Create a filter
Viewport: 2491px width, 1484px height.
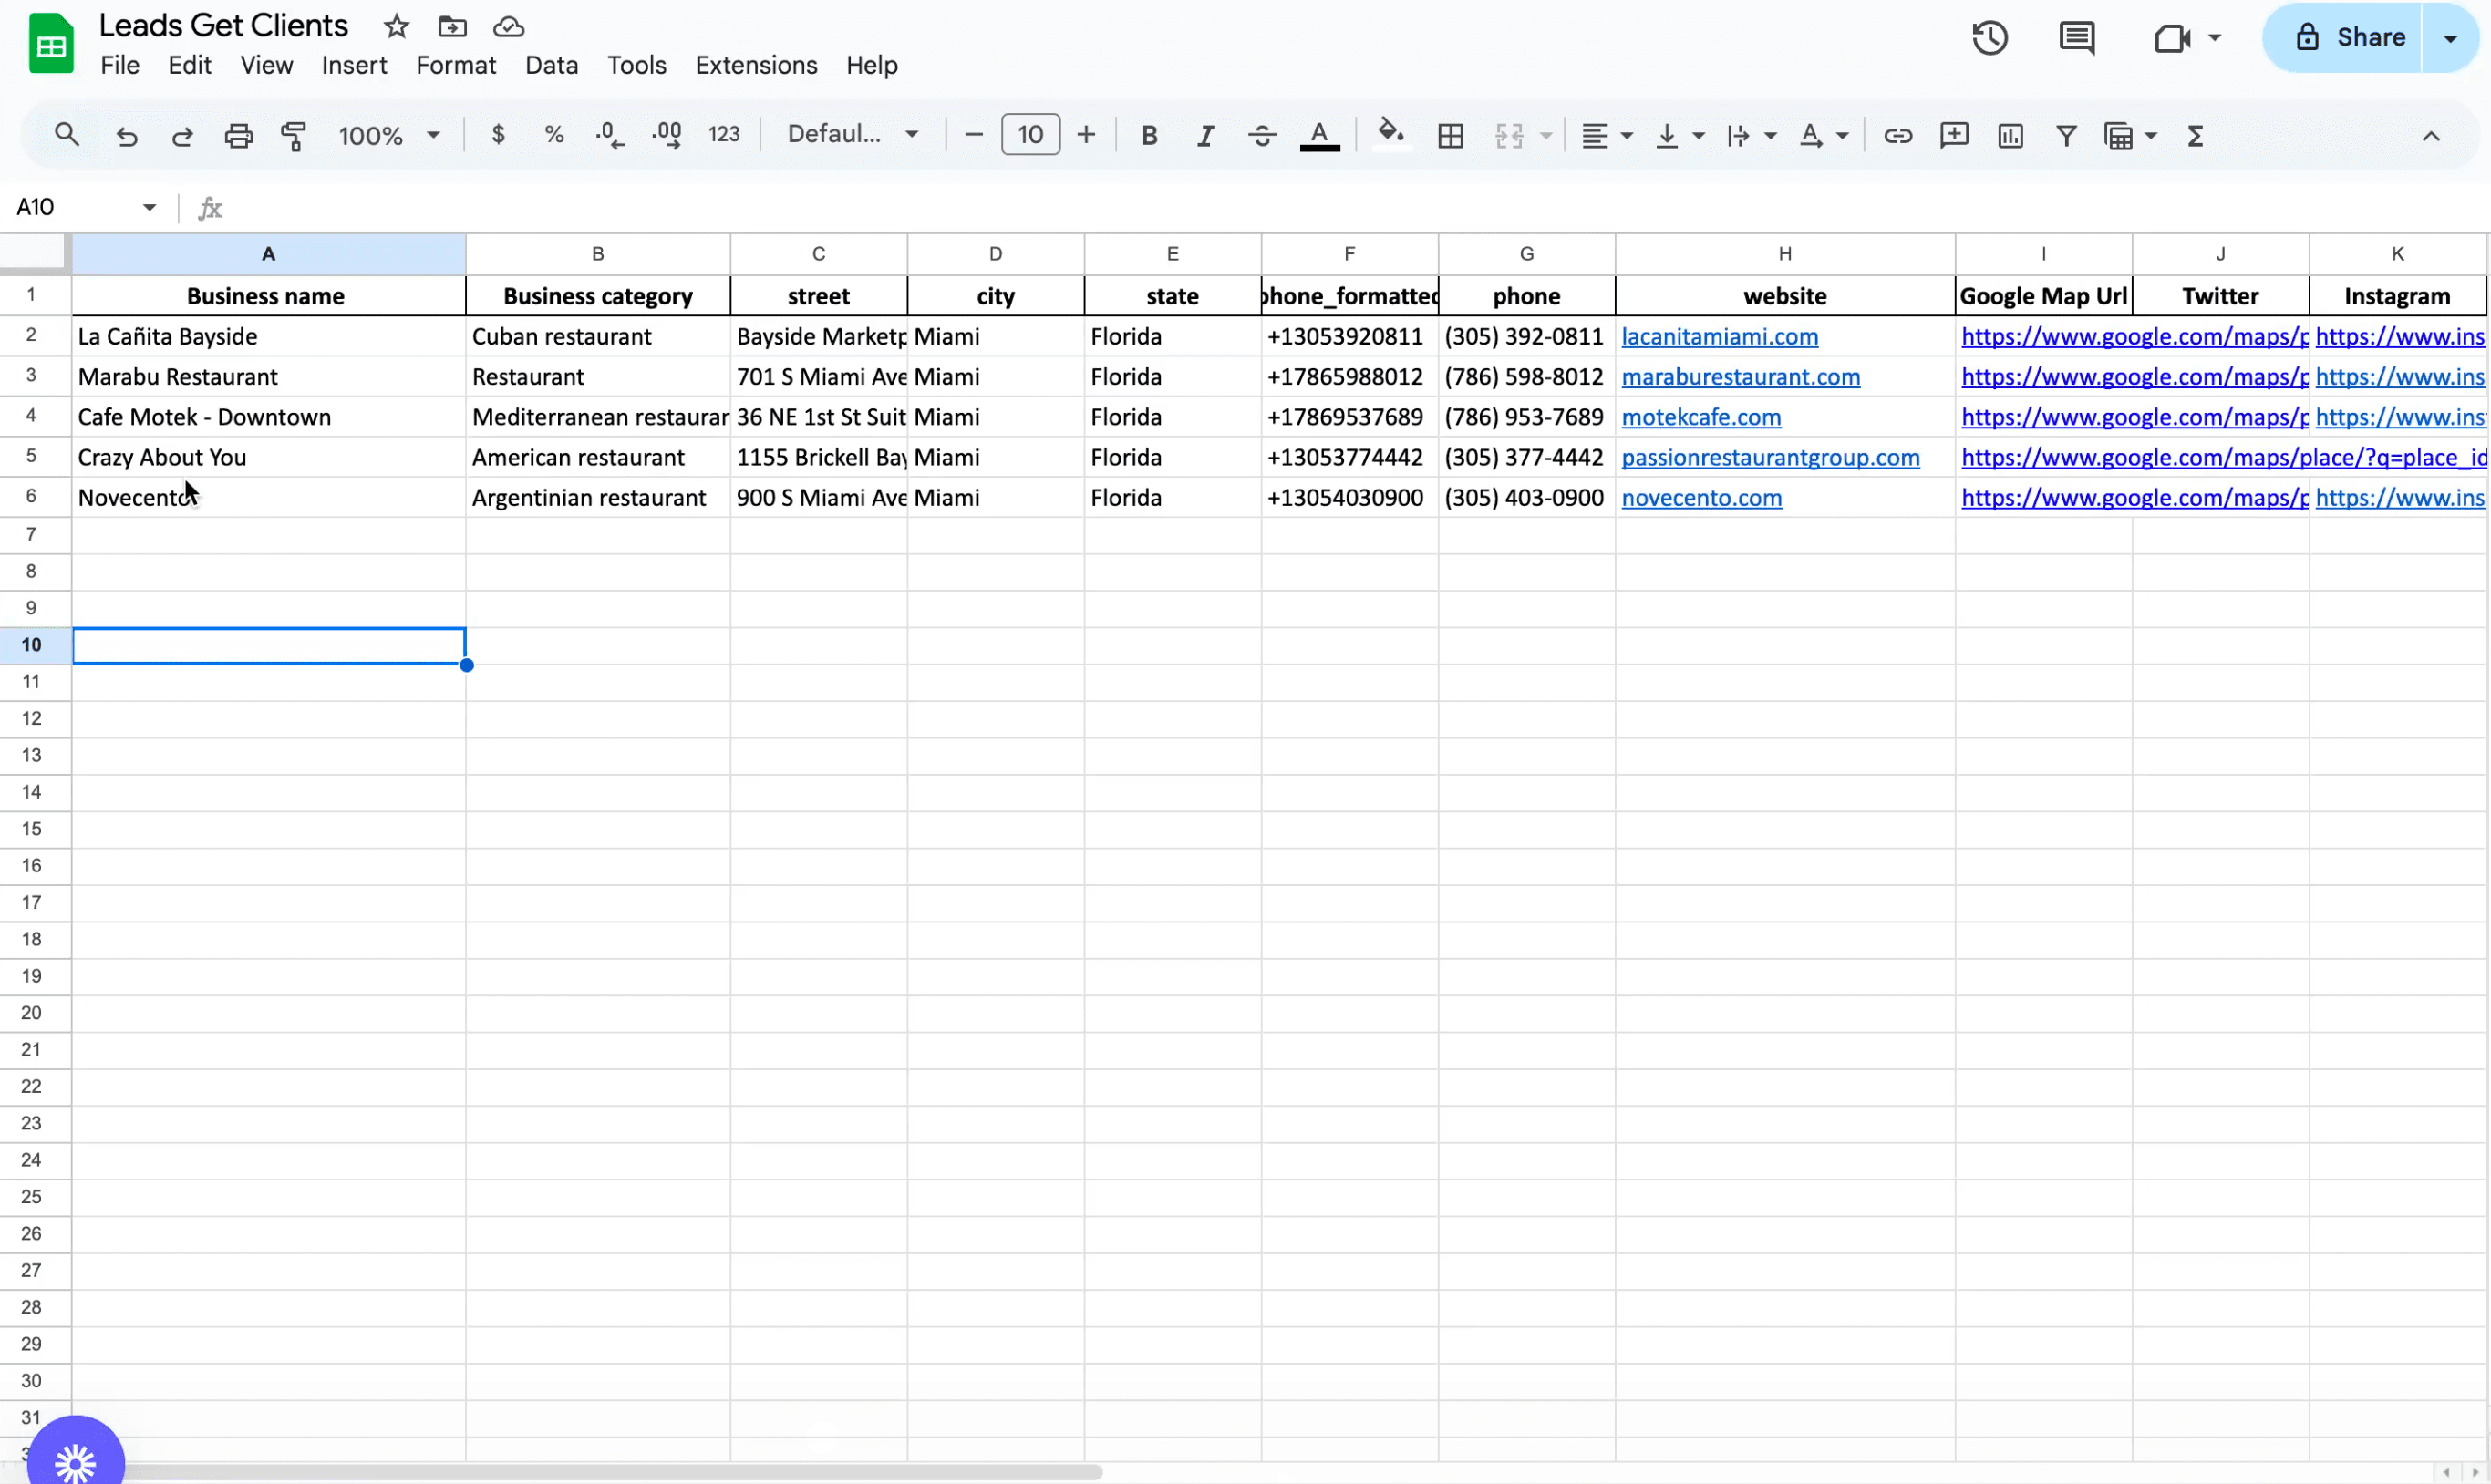[x=2066, y=135]
